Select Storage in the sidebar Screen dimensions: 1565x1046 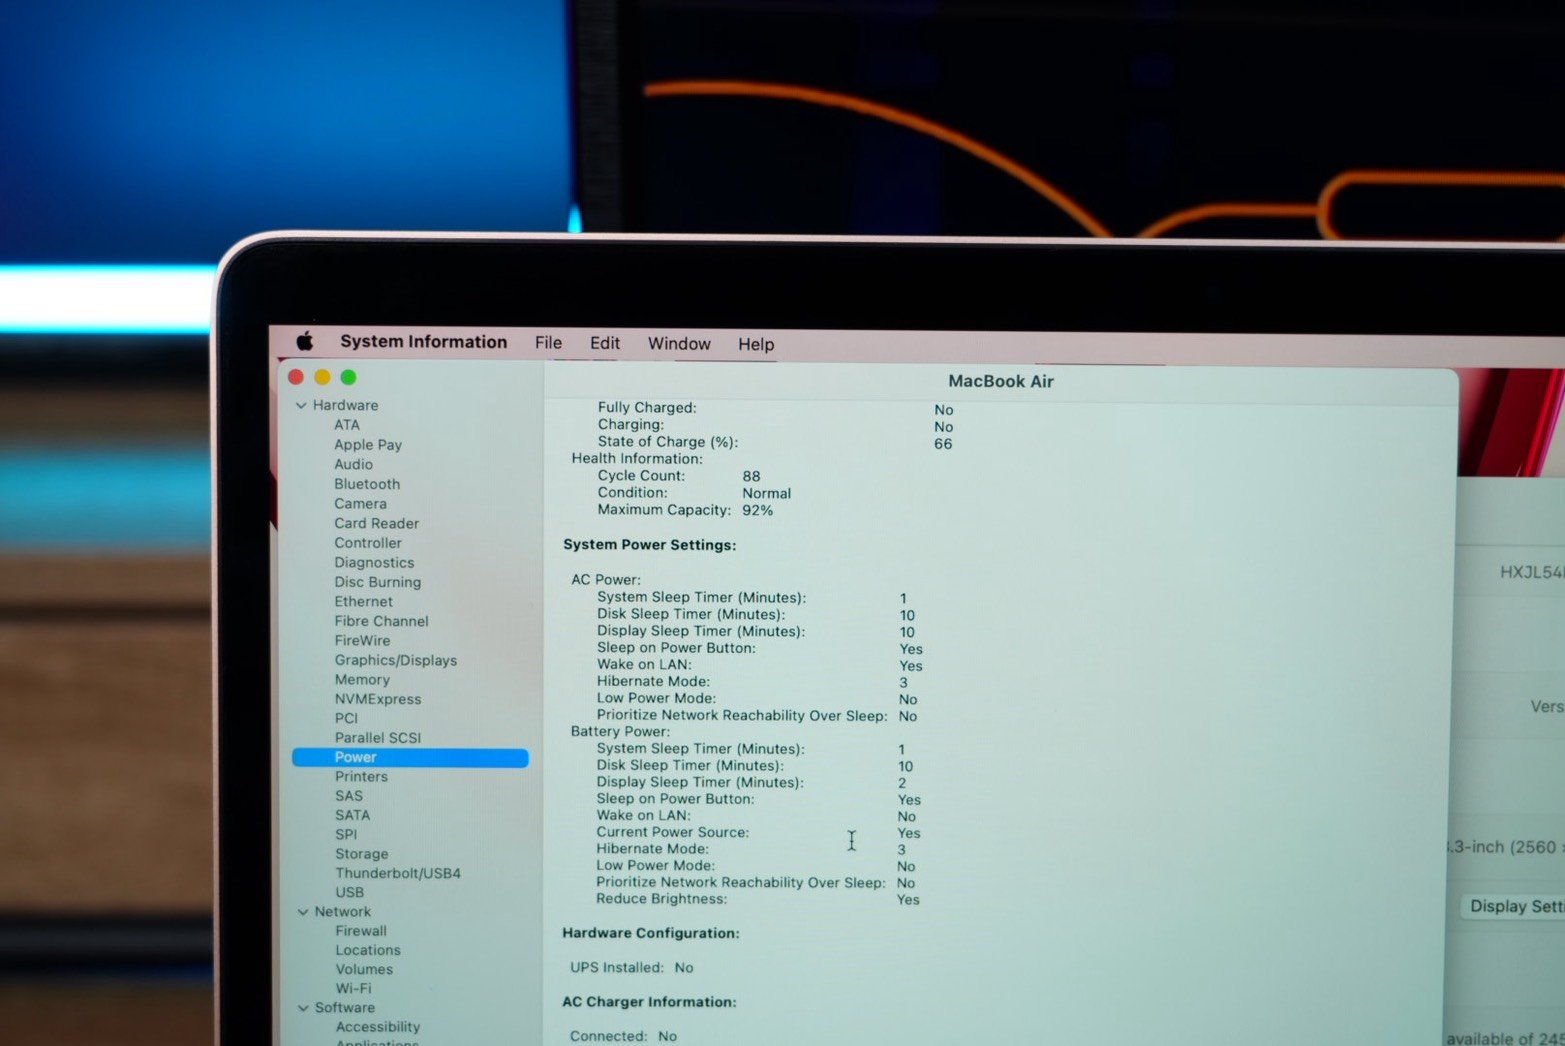[x=362, y=854]
